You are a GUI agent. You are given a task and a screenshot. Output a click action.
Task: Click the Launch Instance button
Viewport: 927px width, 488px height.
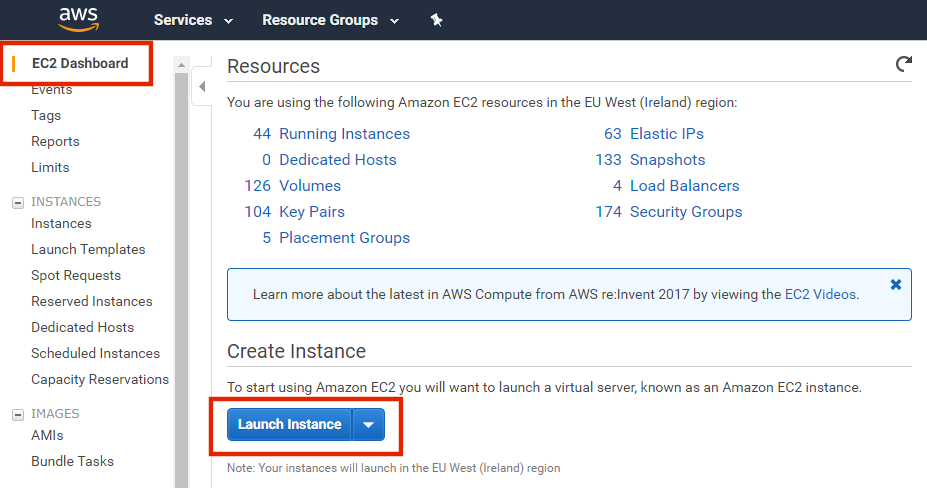pos(289,424)
